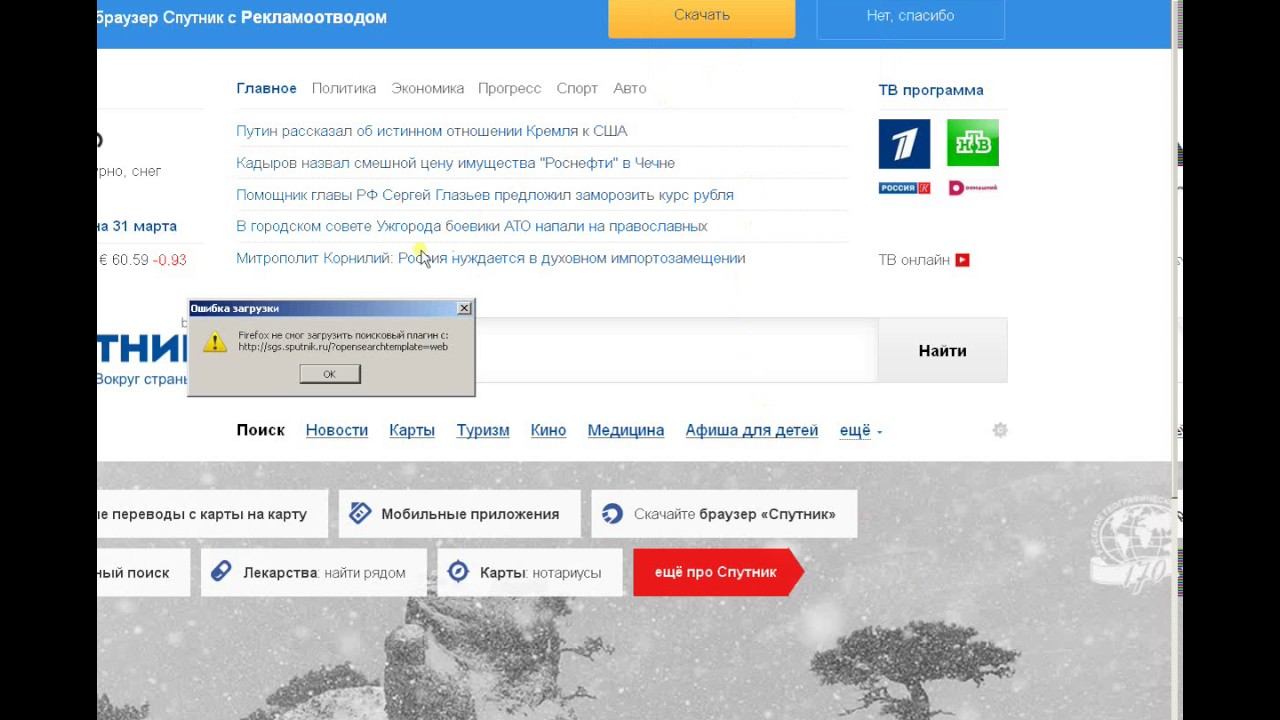This screenshot has height=720, width=1280.
Task: Open Kadyrov Rosneft headline
Action: pos(455,163)
